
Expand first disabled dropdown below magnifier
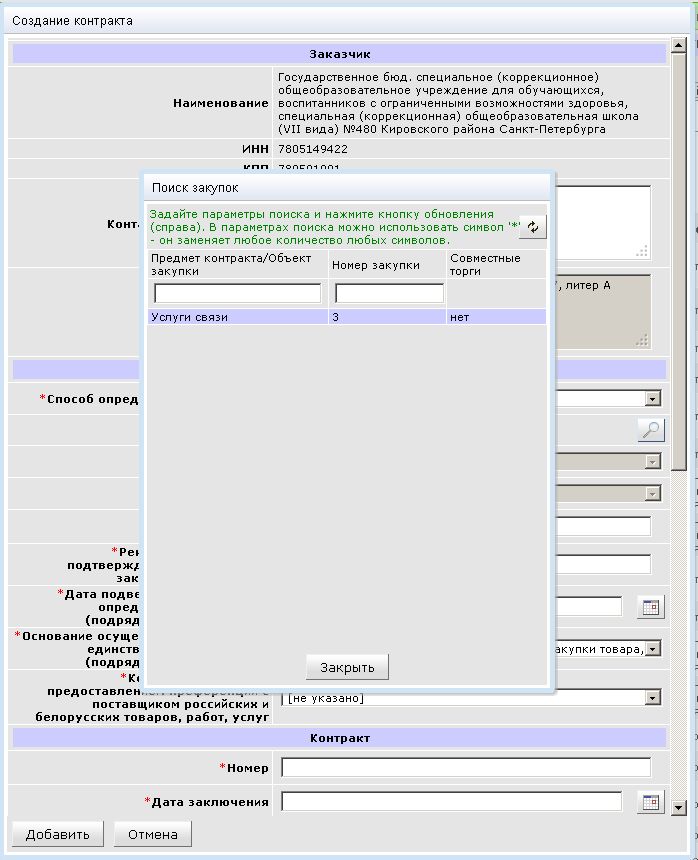click(652, 462)
